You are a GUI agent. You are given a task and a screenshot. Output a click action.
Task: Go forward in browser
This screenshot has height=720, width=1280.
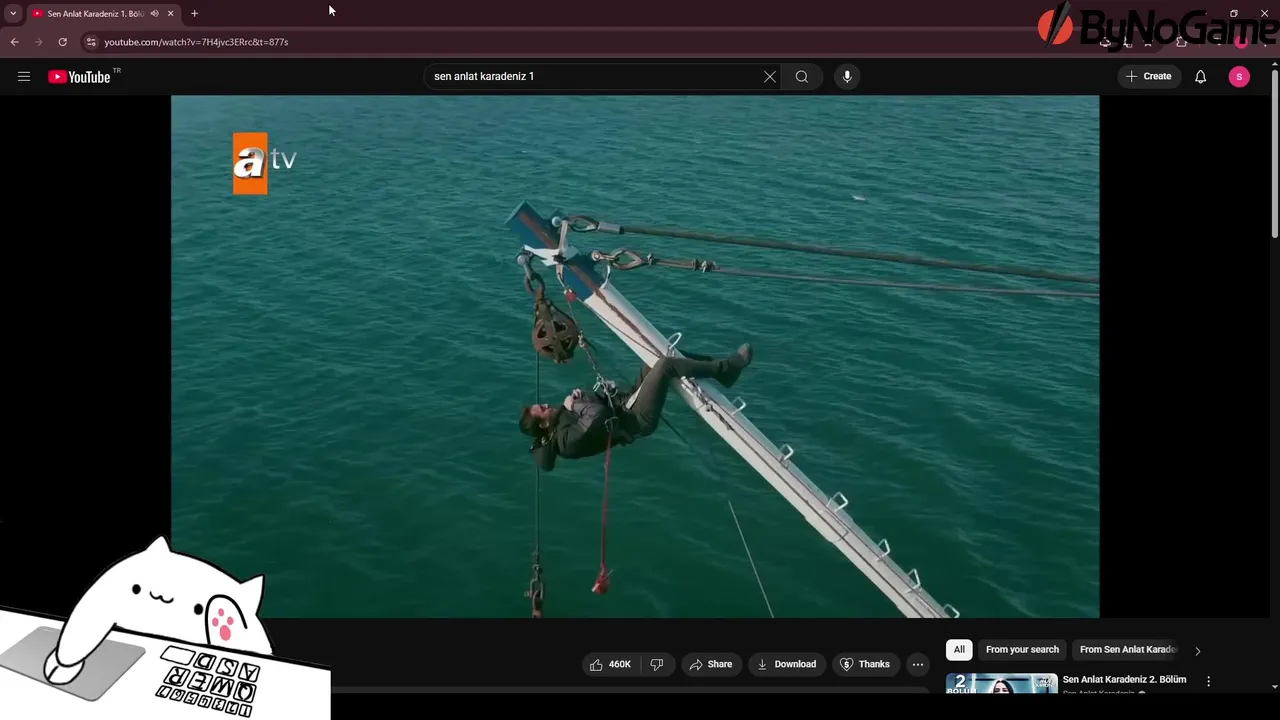click(x=38, y=42)
